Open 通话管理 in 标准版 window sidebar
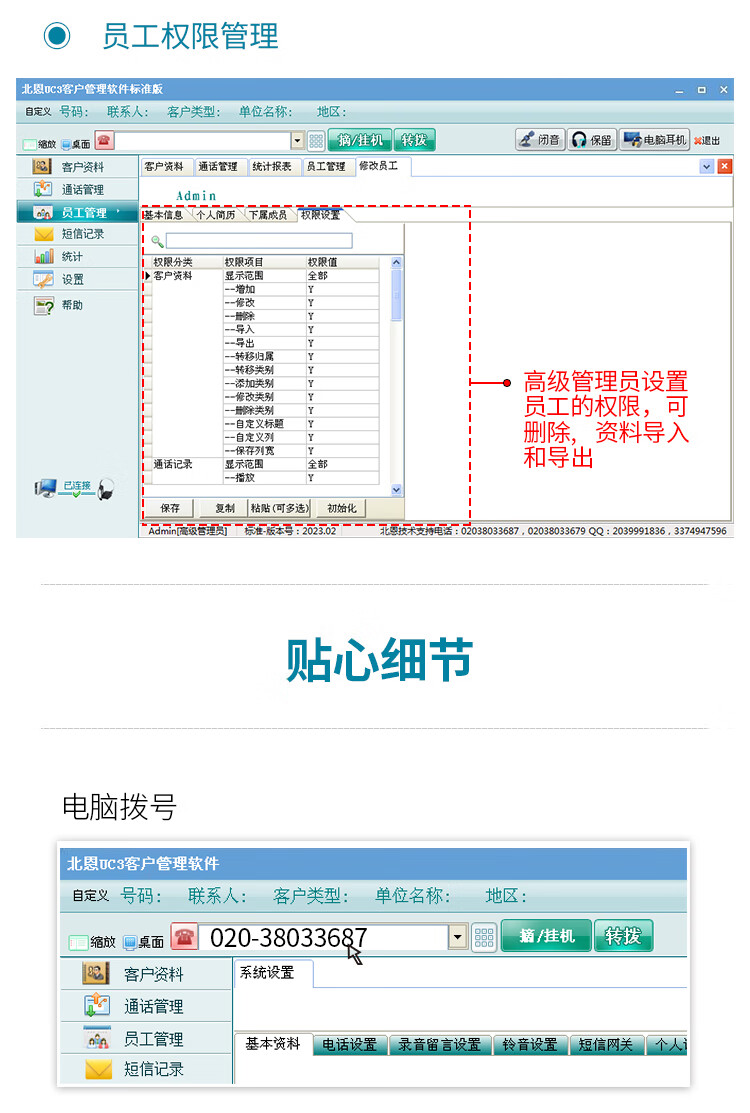 click(77, 190)
